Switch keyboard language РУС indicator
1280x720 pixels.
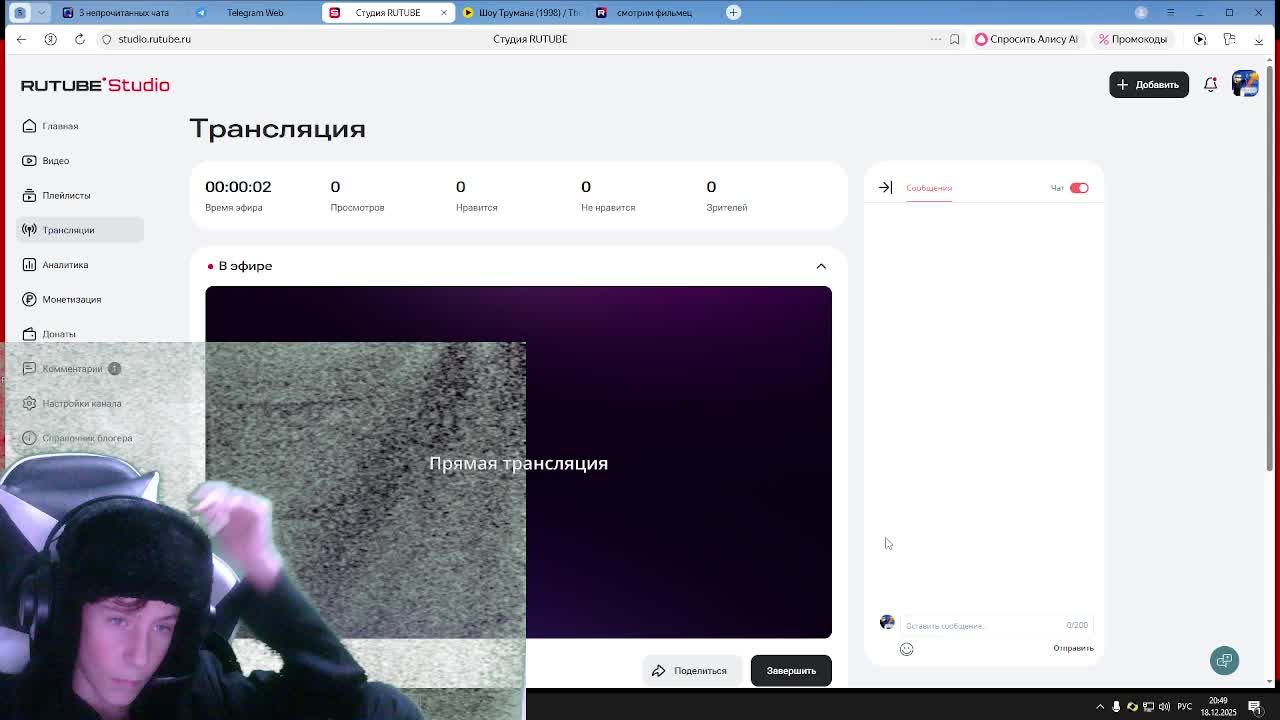point(1185,707)
